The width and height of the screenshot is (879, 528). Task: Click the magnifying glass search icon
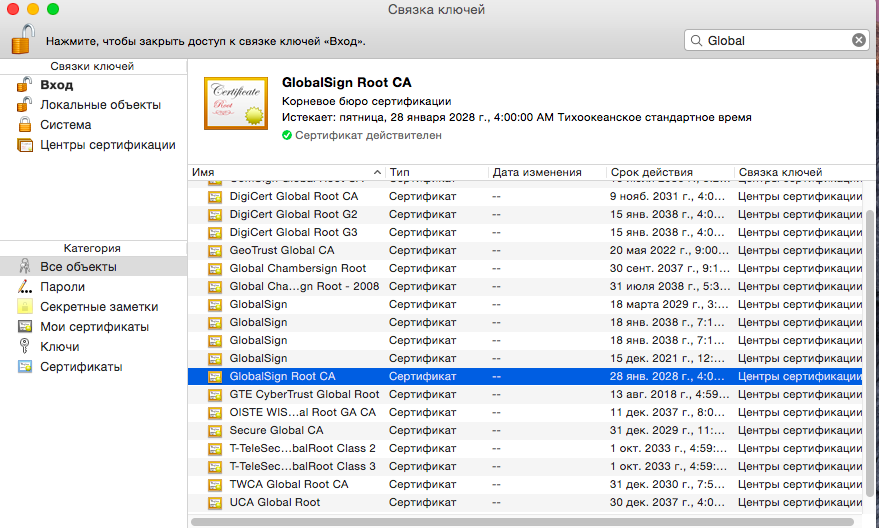[x=696, y=40]
